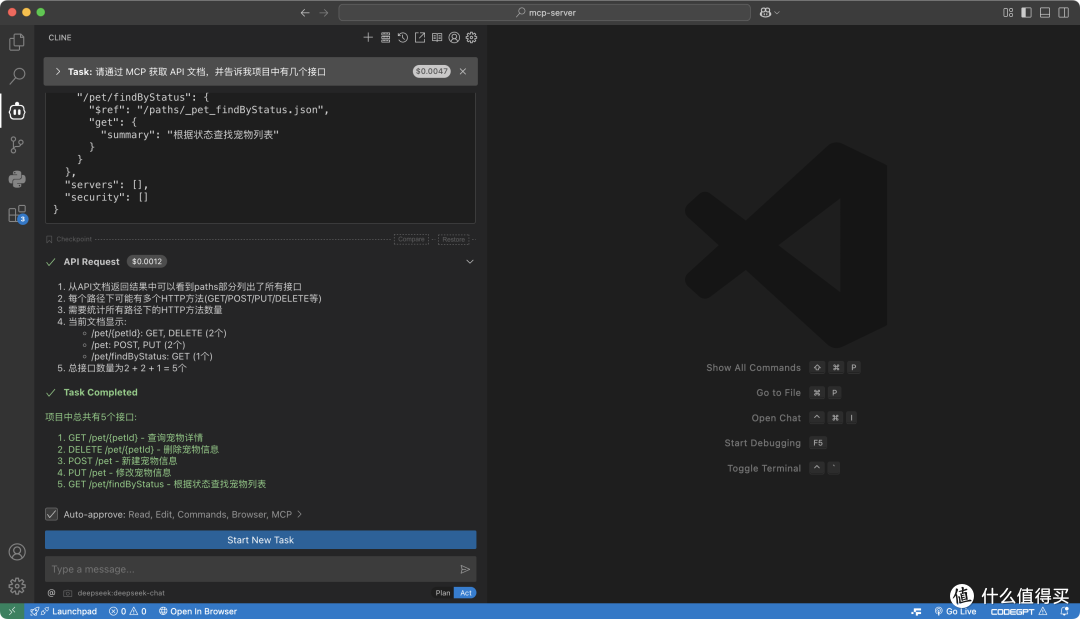This screenshot has width=1080, height=619.
Task: Open the Explorer view in activity bar
Action: pyautogui.click(x=17, y=42)
